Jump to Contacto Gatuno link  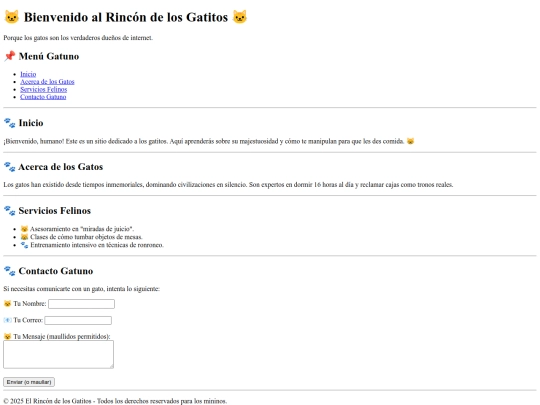pyautogui.click(x=43, y=97)
